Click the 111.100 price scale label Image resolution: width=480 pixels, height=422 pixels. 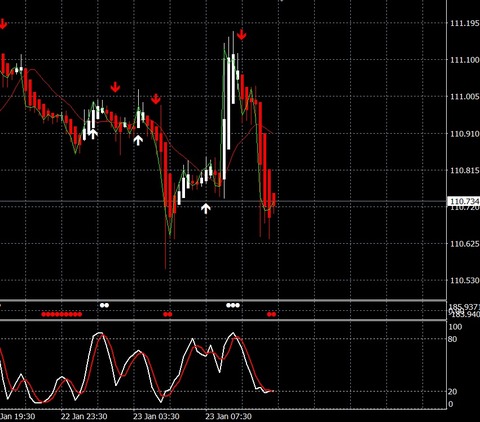[465, 60]
